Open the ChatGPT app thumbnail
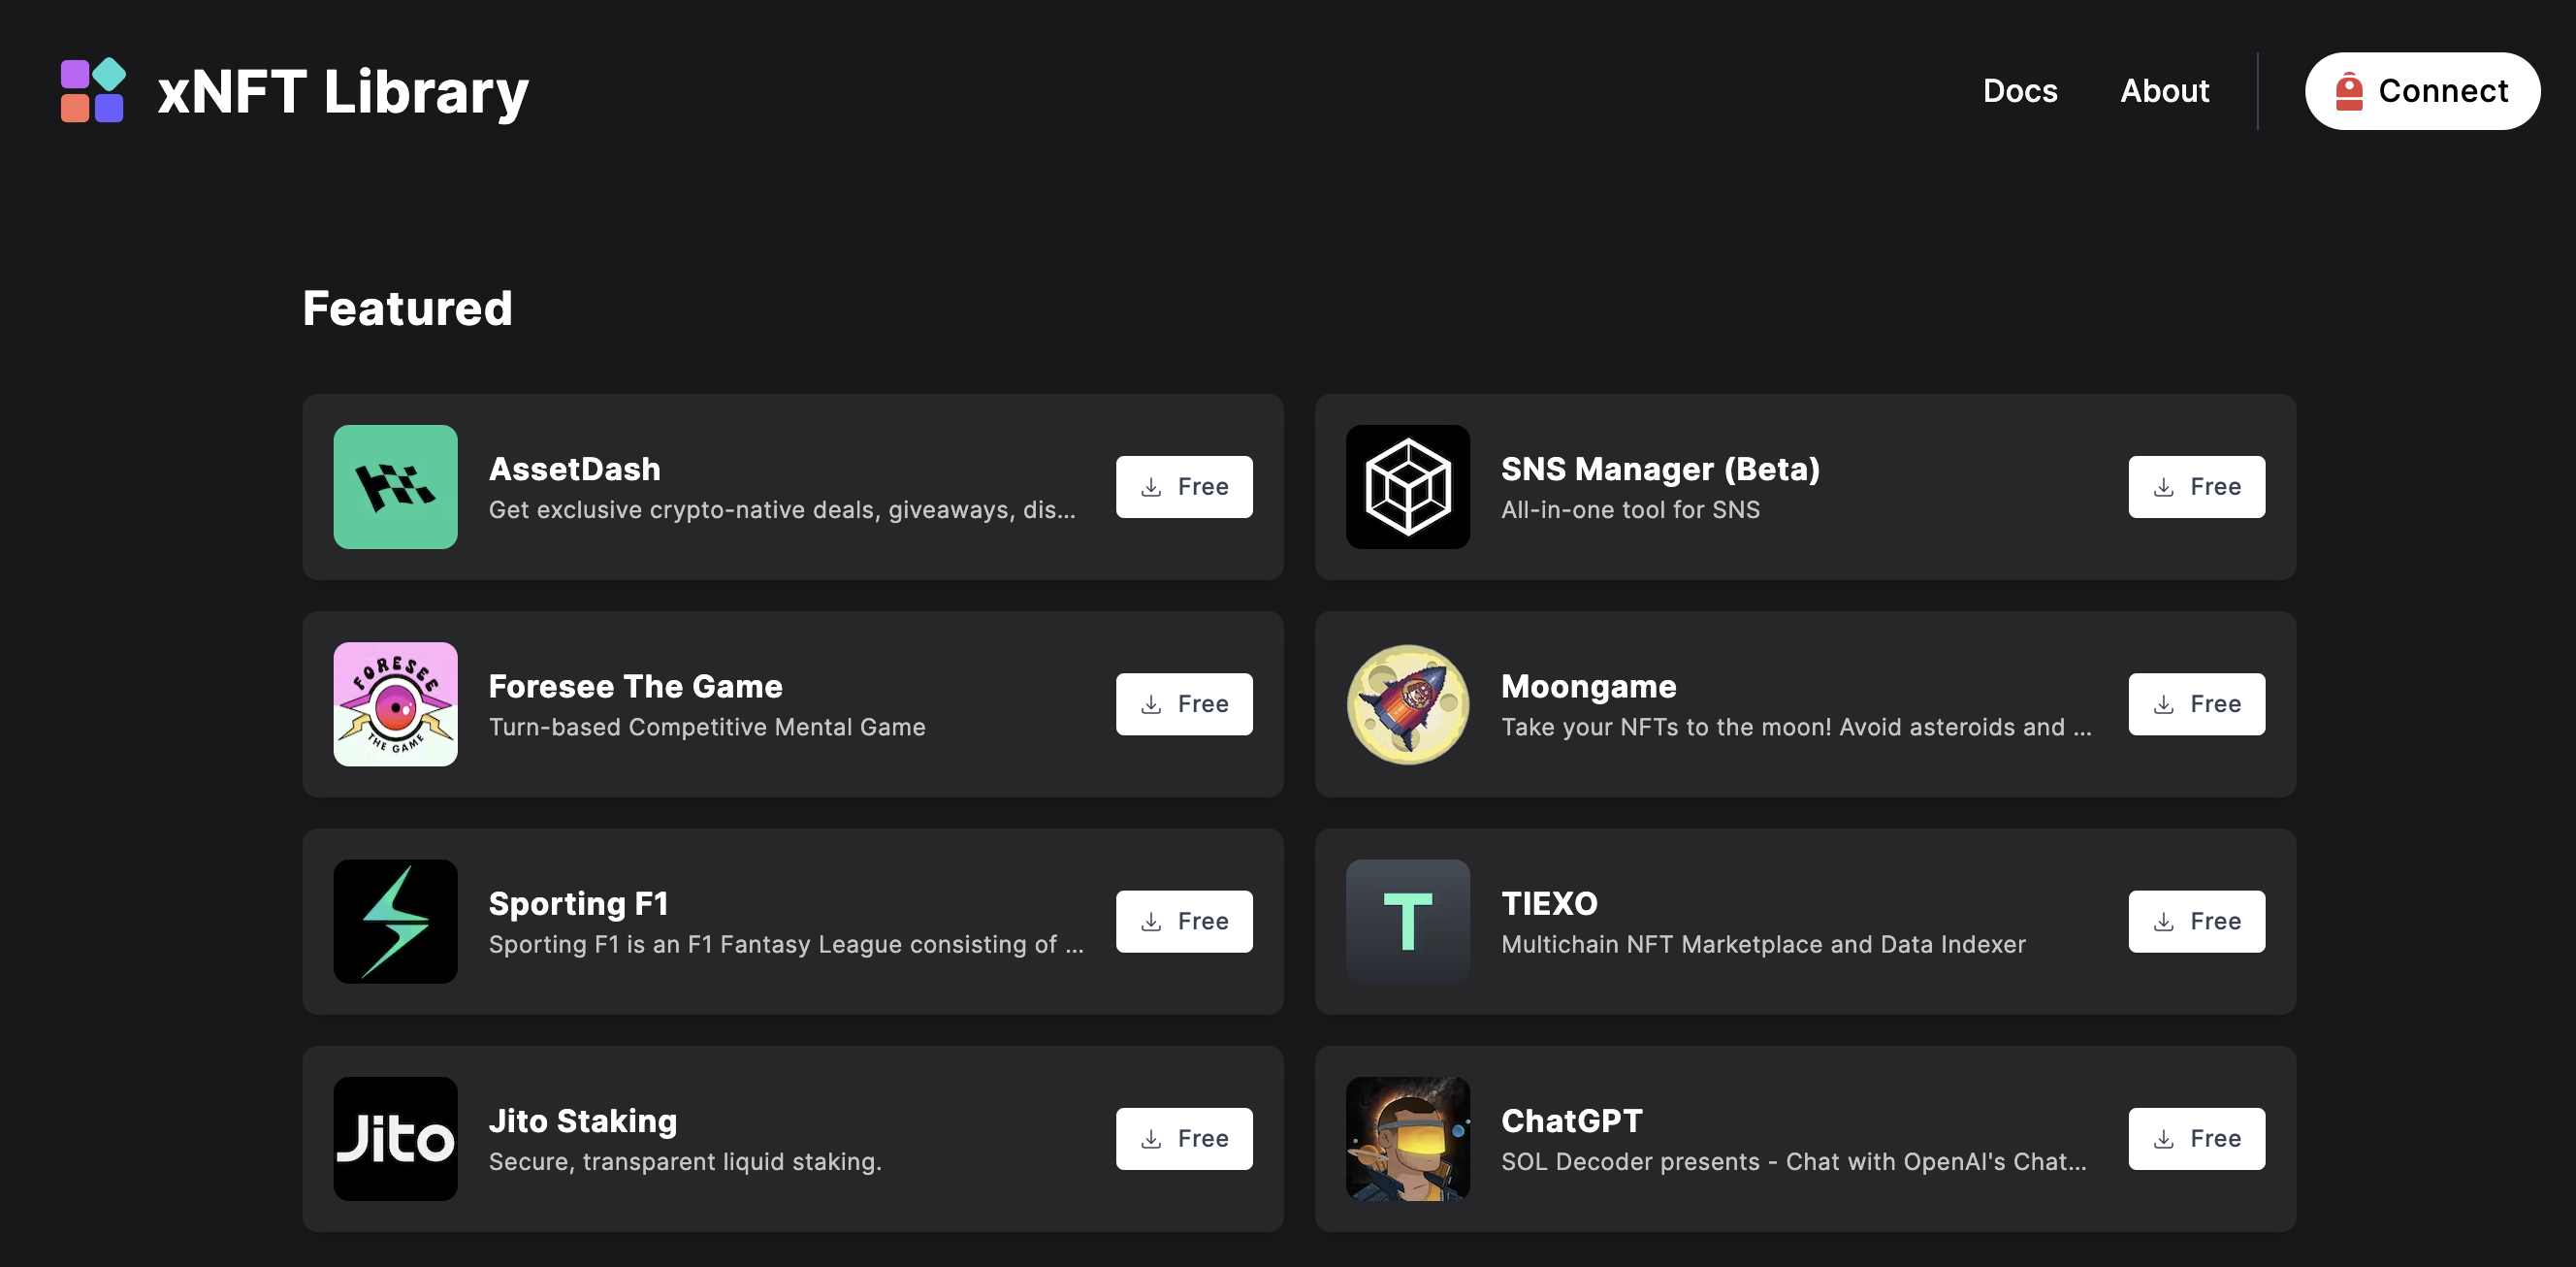This screenshot has height=1267, width=2576. pyautogui.click(x=1407, y=1138)
